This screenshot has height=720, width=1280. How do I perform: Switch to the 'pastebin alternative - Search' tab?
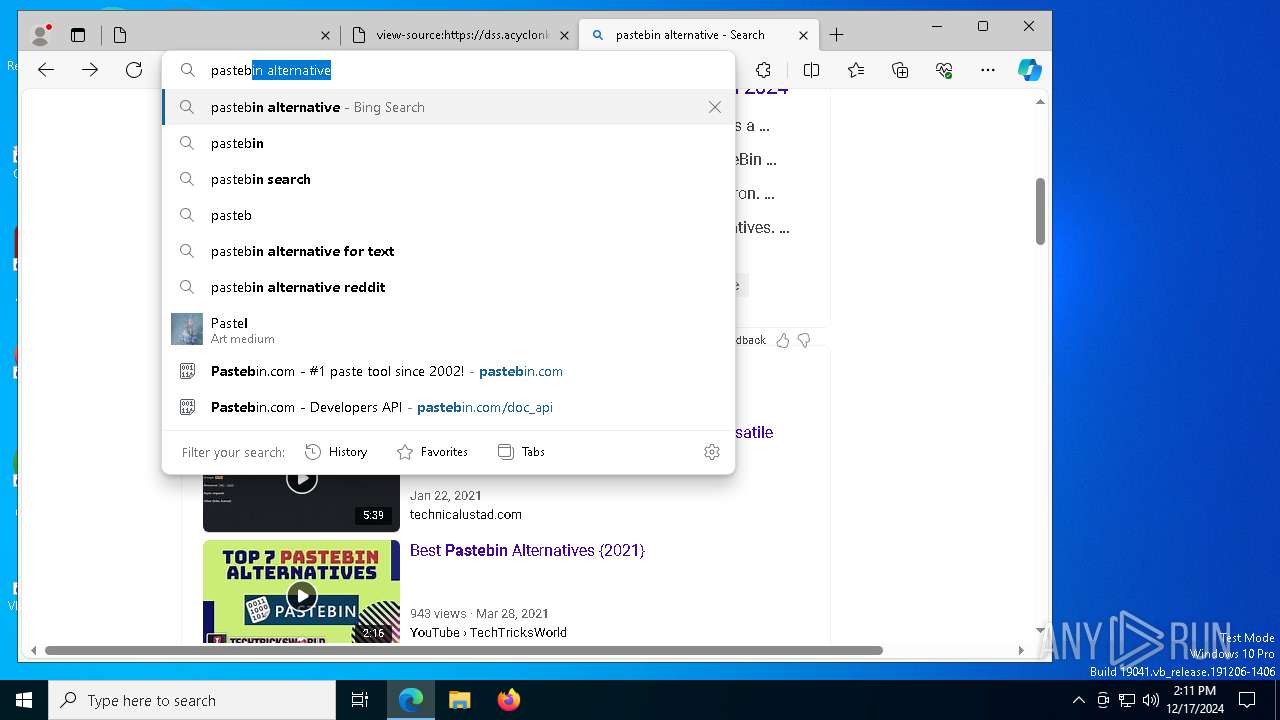[697, 35]
